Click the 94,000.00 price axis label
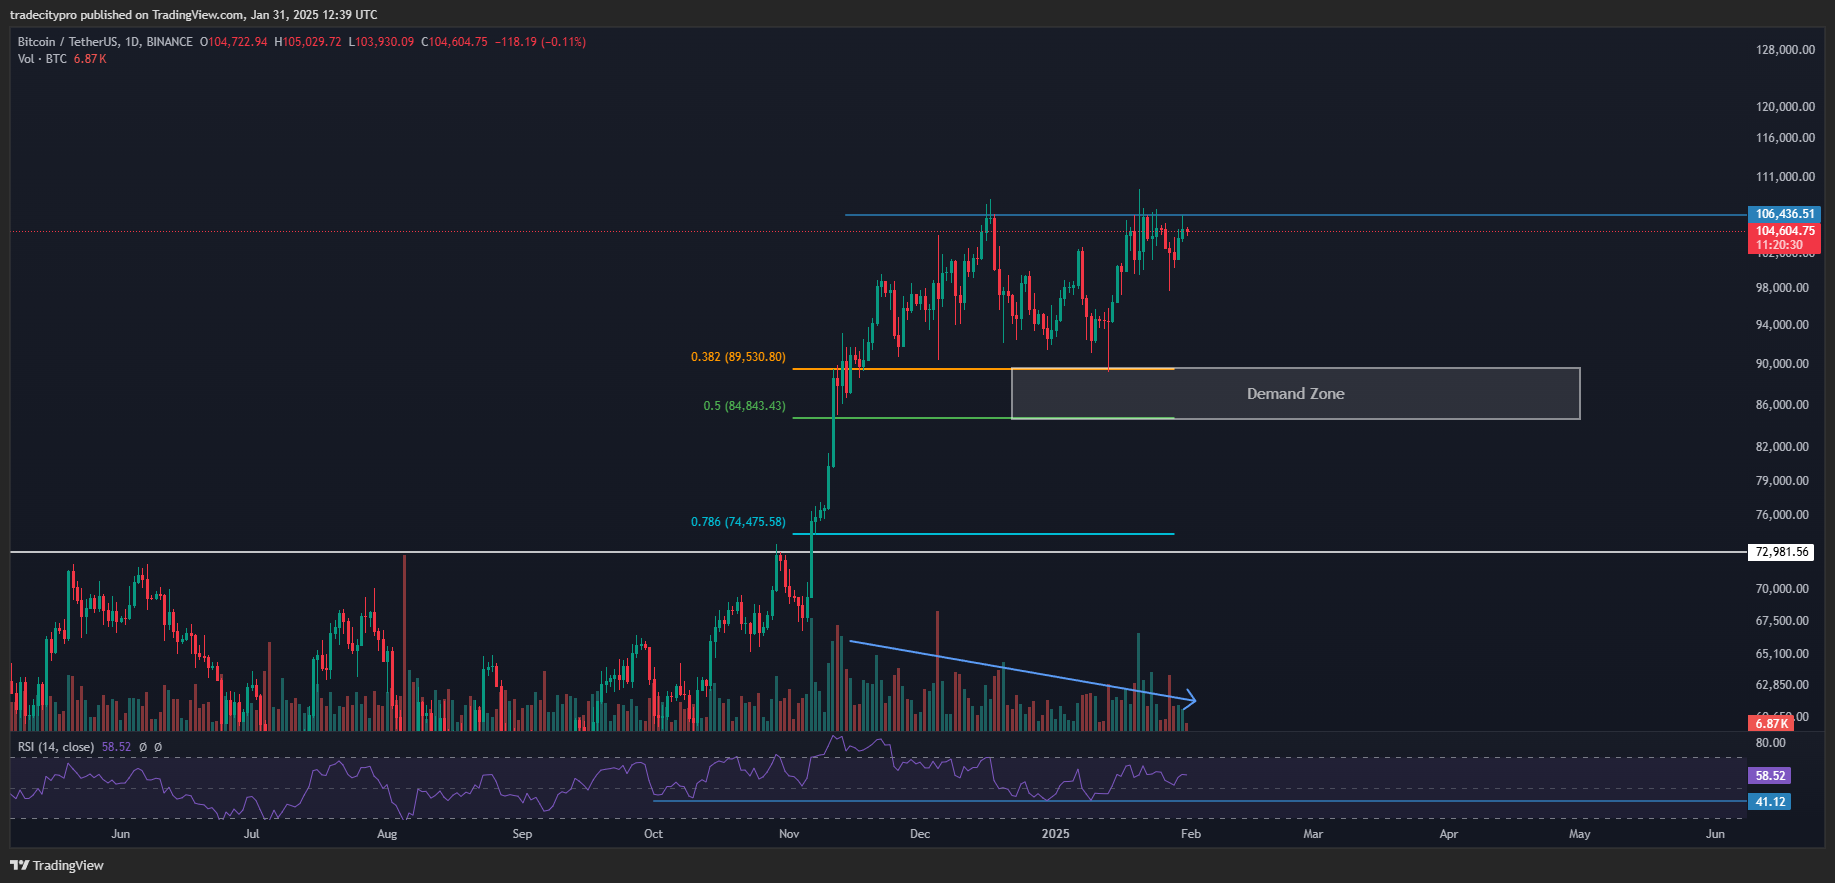1835x883 pixels. [x=1782, y=325]
